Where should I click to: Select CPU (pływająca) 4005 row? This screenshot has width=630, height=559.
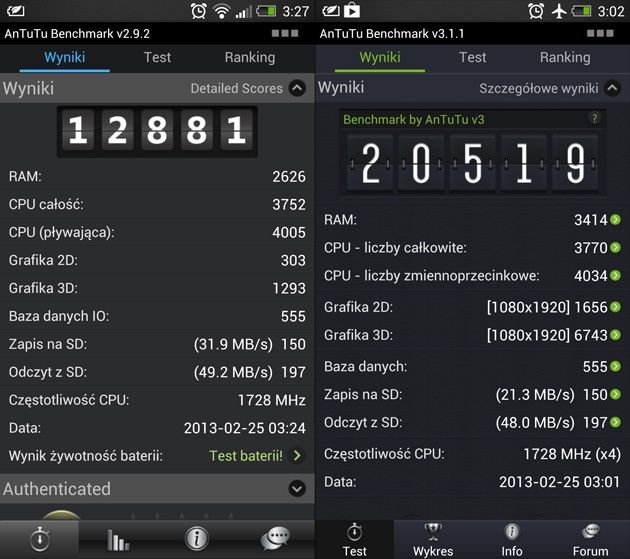pos(157,232)
